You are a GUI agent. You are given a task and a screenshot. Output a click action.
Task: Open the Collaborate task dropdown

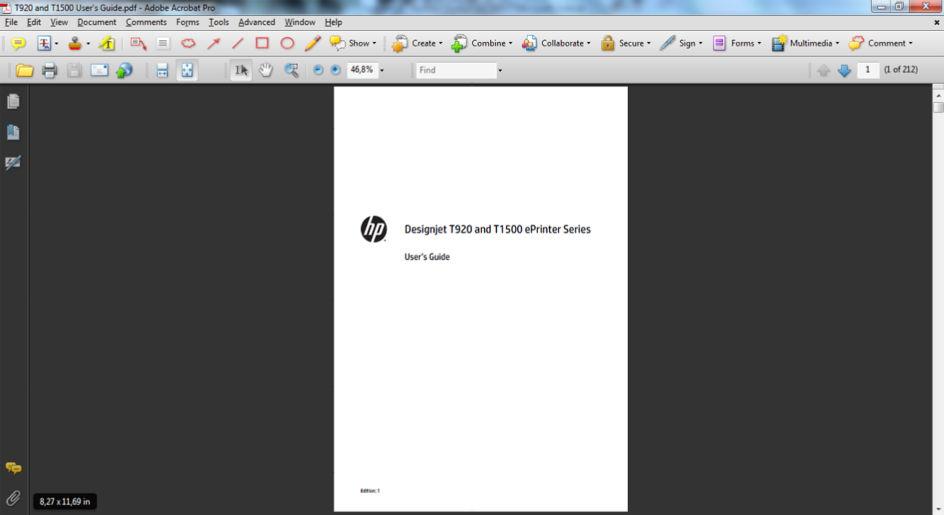click(556, 43)
